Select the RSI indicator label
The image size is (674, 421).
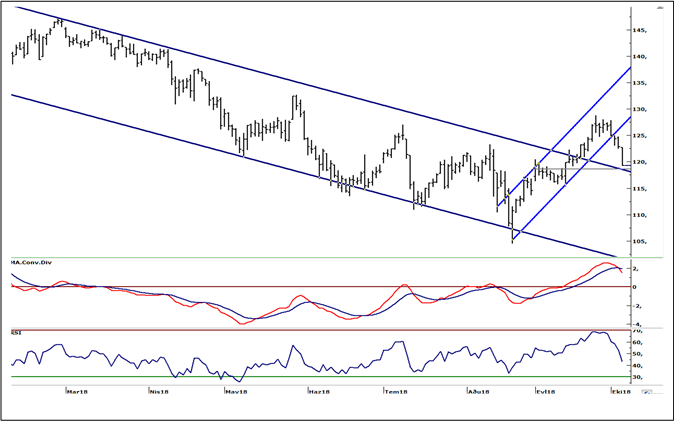(x=15, y=332)
